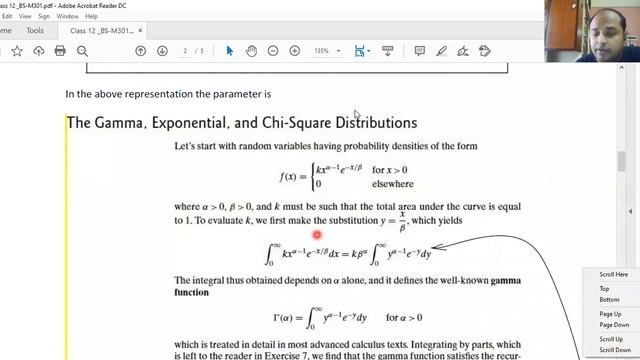
Task: Open Find text magnifier icon
Action: [x=82, y=51]
